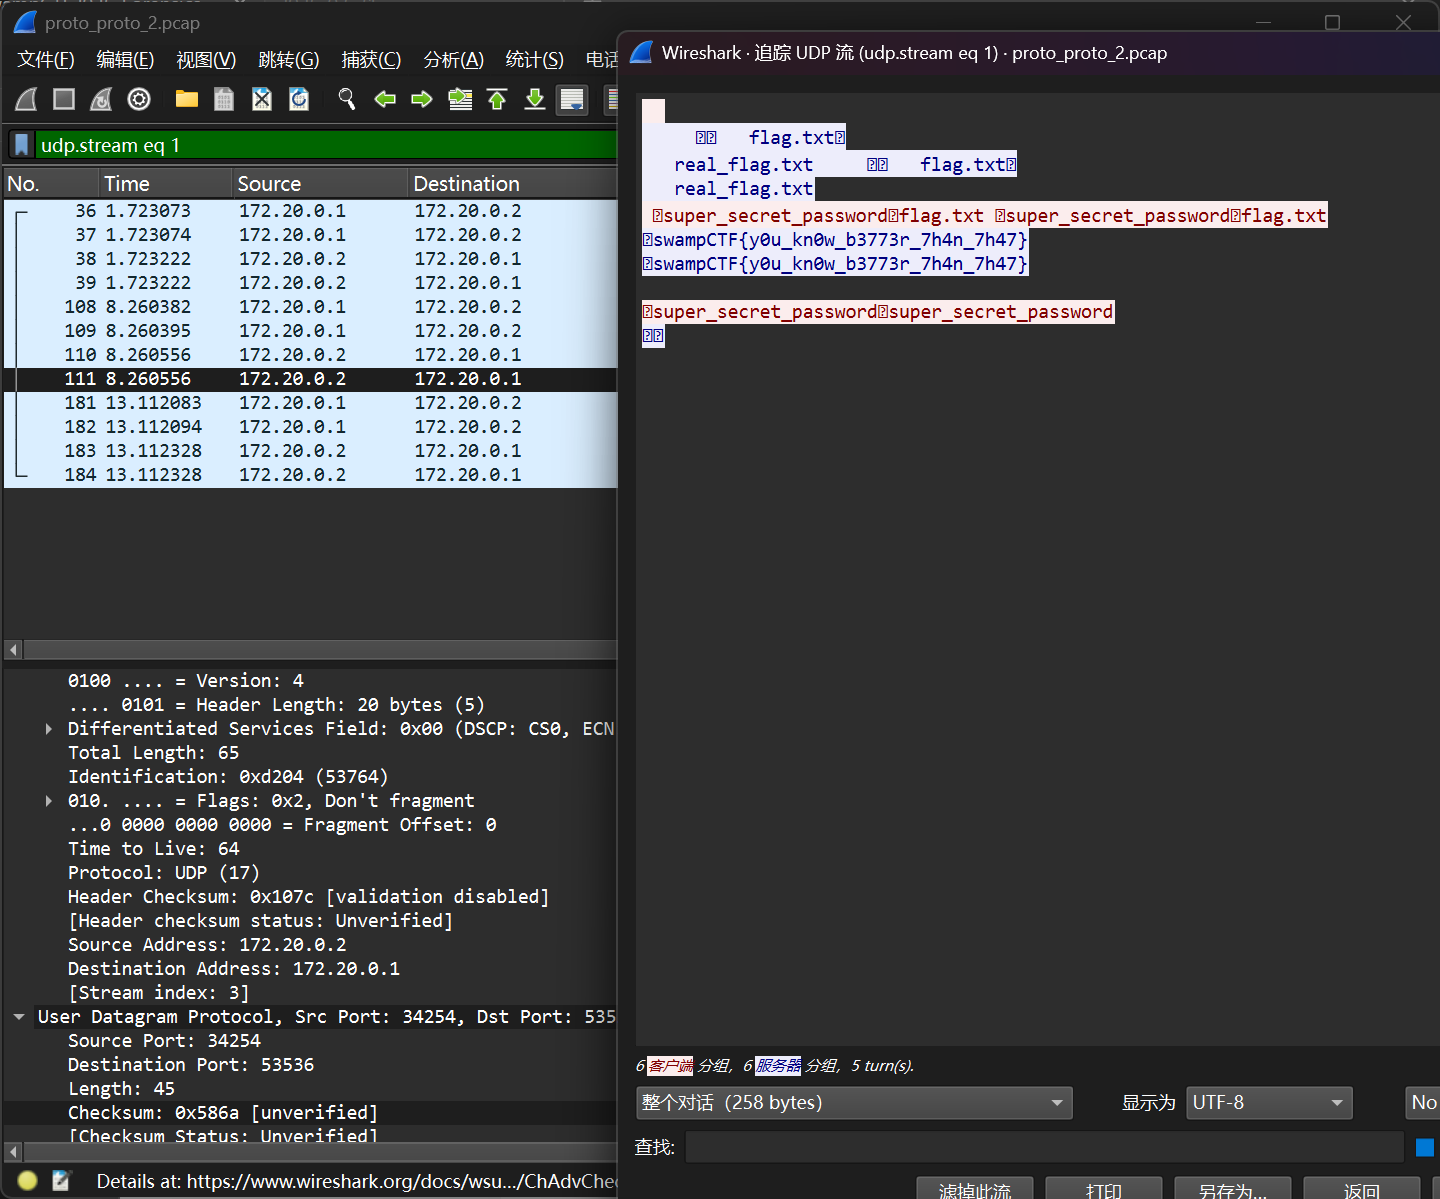Expand the Flags: 0x2 Don't fragment row
Viewport: 1440px width, 1199px height.
point(48,801)
